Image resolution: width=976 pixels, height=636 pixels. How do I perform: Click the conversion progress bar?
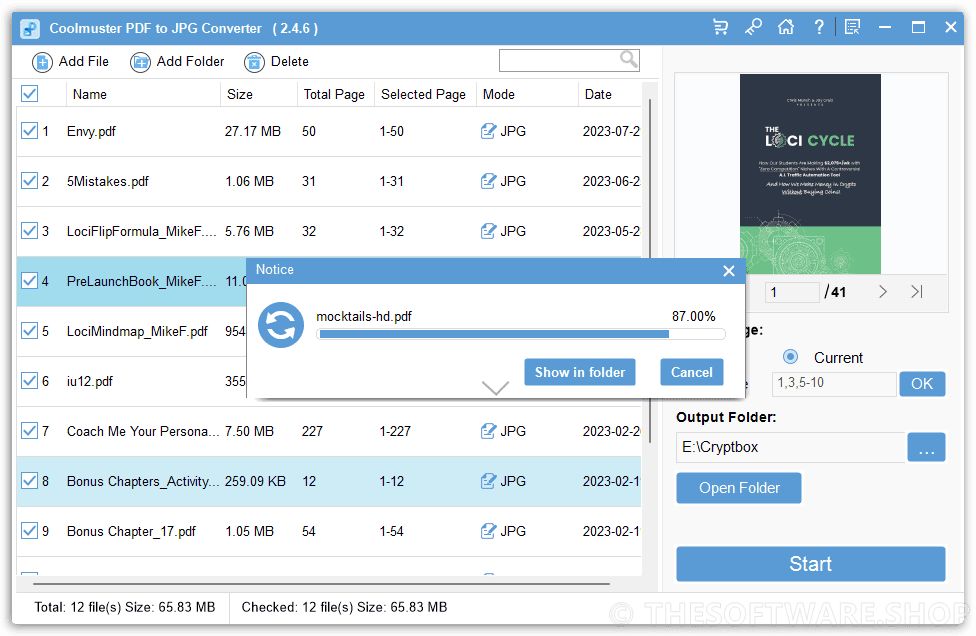[x=521, y=334]
